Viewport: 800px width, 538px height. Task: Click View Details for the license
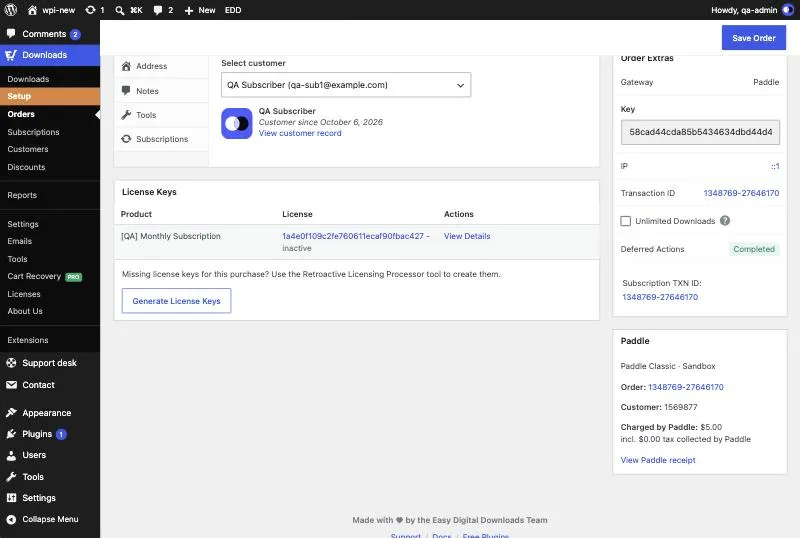(467, 236)
